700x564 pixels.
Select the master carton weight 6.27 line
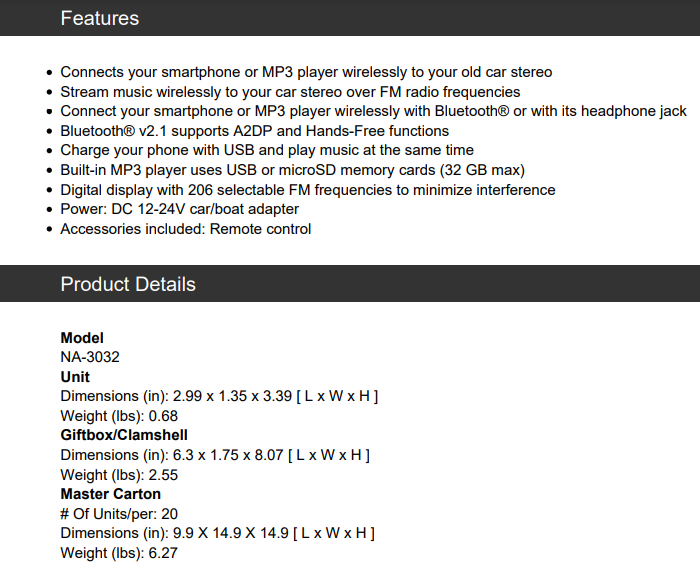119,553
